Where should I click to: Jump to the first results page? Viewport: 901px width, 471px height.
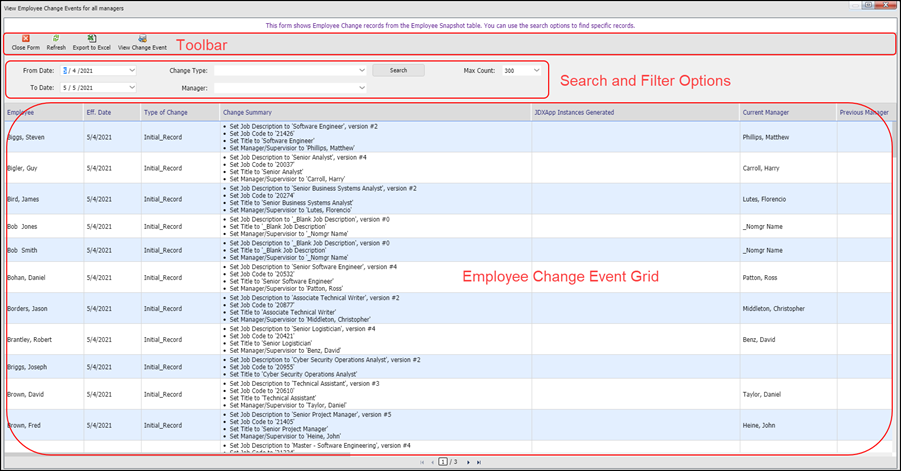(421, 463)
